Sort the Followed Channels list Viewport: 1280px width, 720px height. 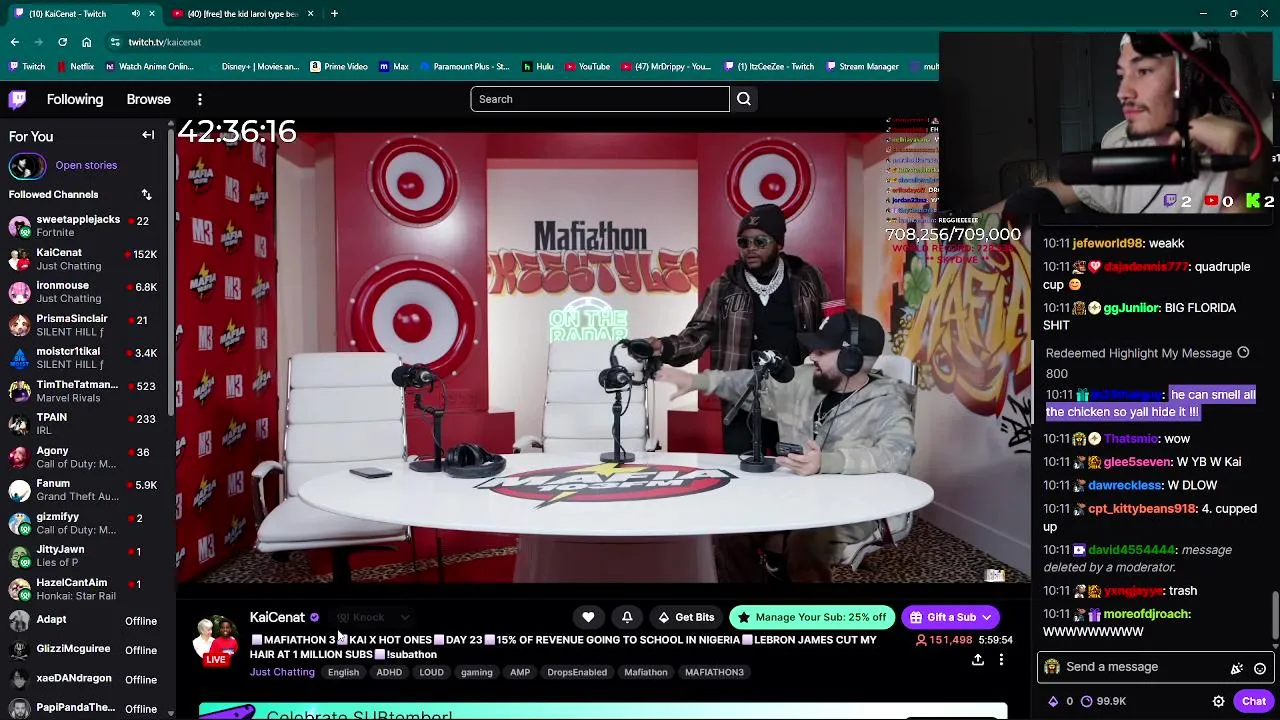pos(146,194)
